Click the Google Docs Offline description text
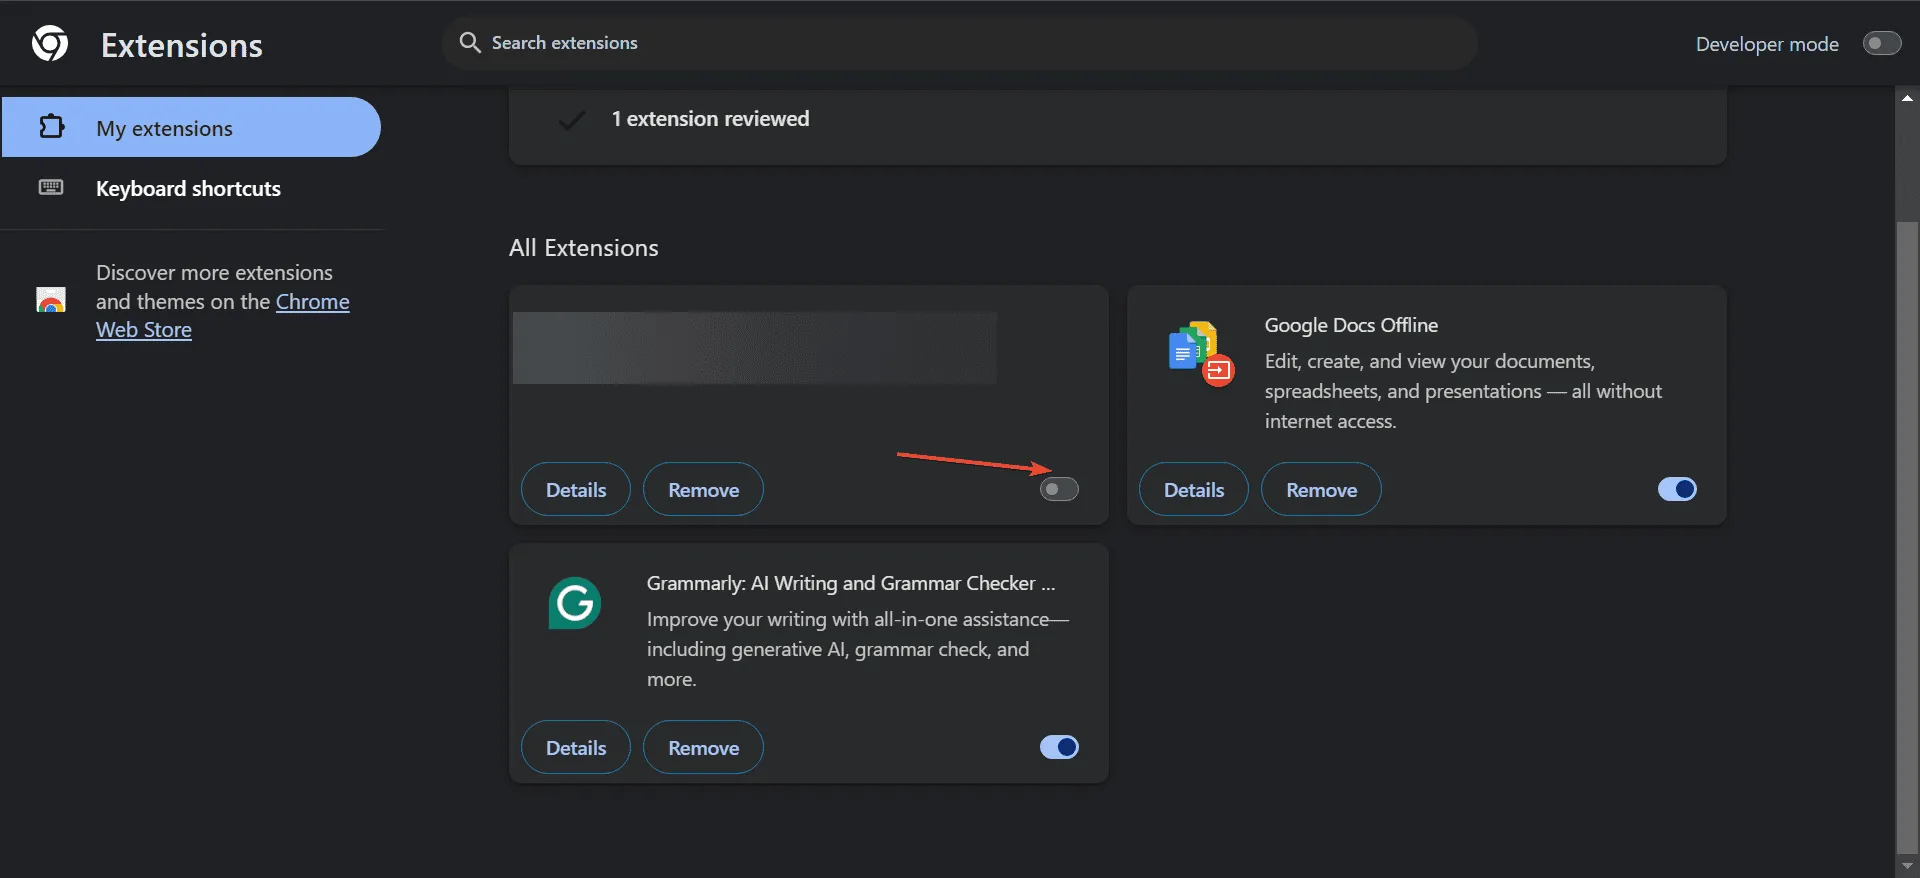The width and height of the screenshot is (1920, 878). pos(1463,391)
